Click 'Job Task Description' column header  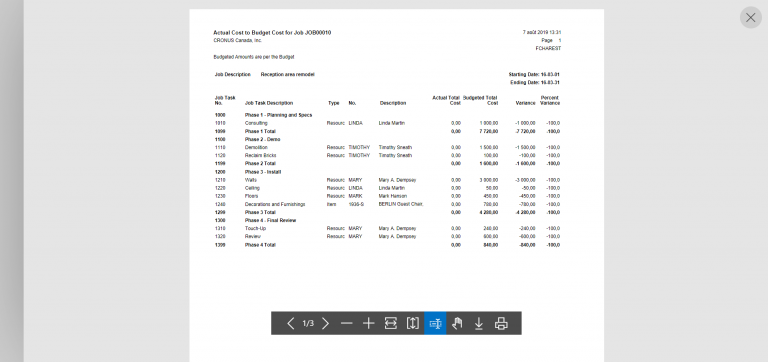[x=269, y=103]
